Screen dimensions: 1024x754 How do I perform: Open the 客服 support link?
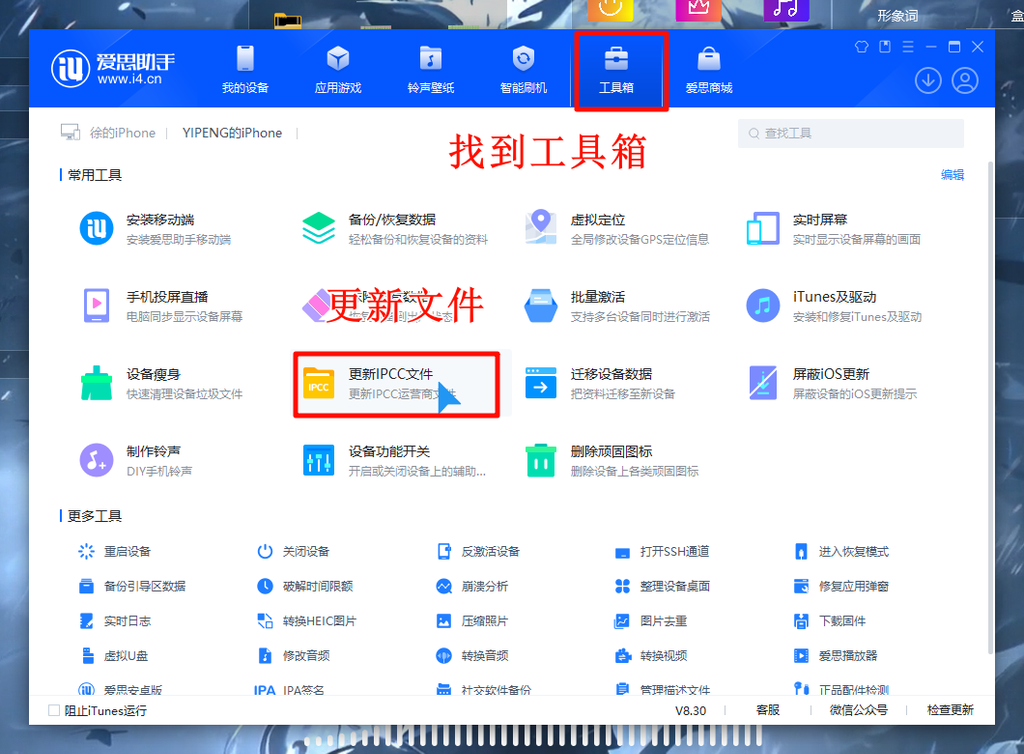coord(767,710)
